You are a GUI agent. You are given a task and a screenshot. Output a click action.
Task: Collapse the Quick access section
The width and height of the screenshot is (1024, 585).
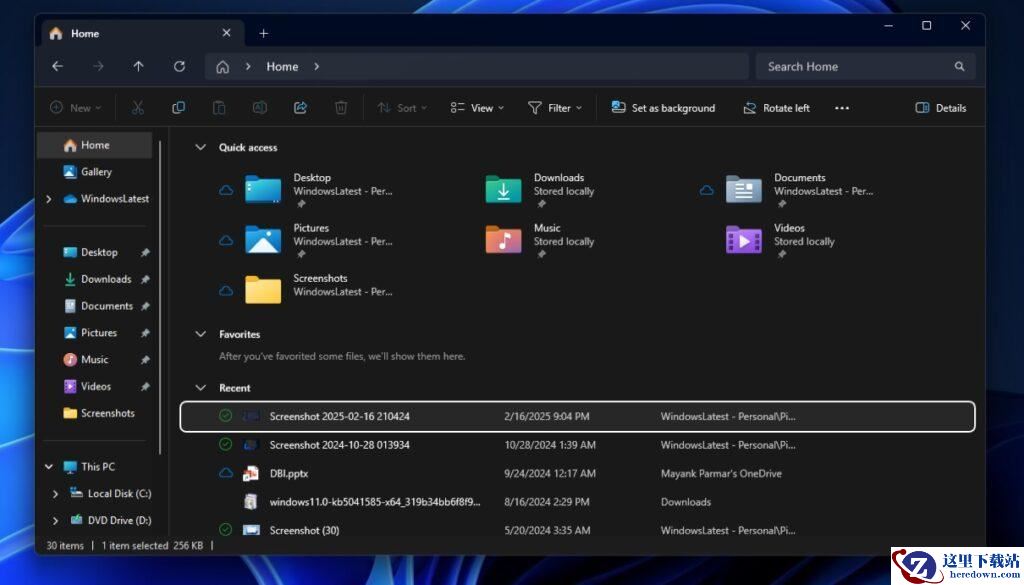click(x=200, y=148)
